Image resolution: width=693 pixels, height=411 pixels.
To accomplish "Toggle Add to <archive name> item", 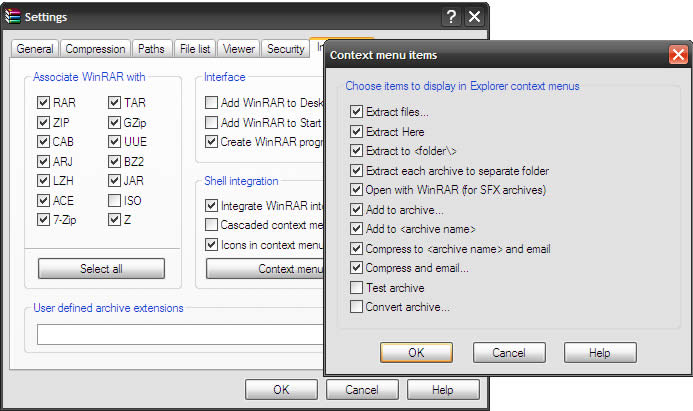I will [x=356, y=228].
